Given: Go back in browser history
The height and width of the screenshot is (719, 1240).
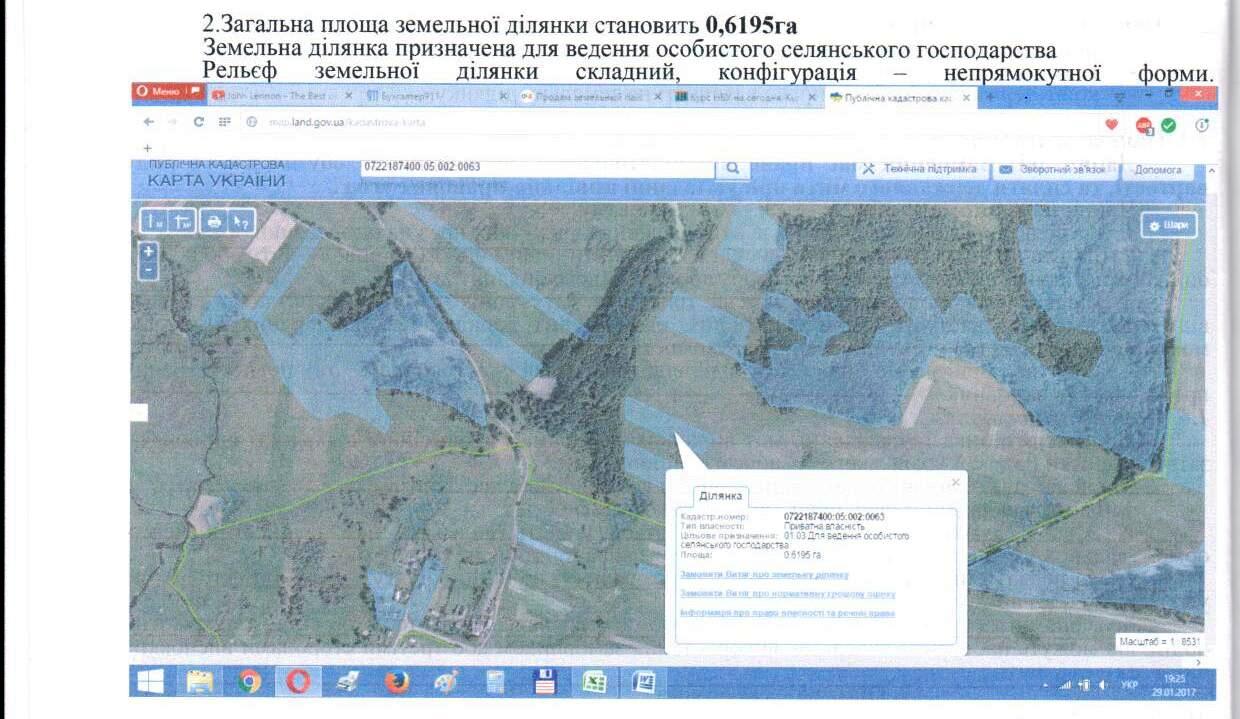Looking at the screenshot, I should (149, 122).
